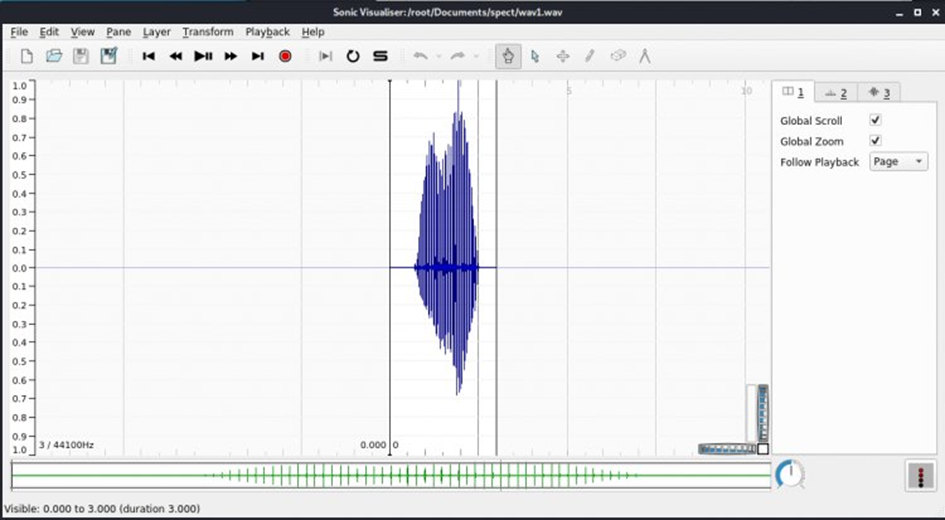Viewport: 945px width, 520px height.
Task: Rewind to the start of audio
Action: (x=148, y=56)
